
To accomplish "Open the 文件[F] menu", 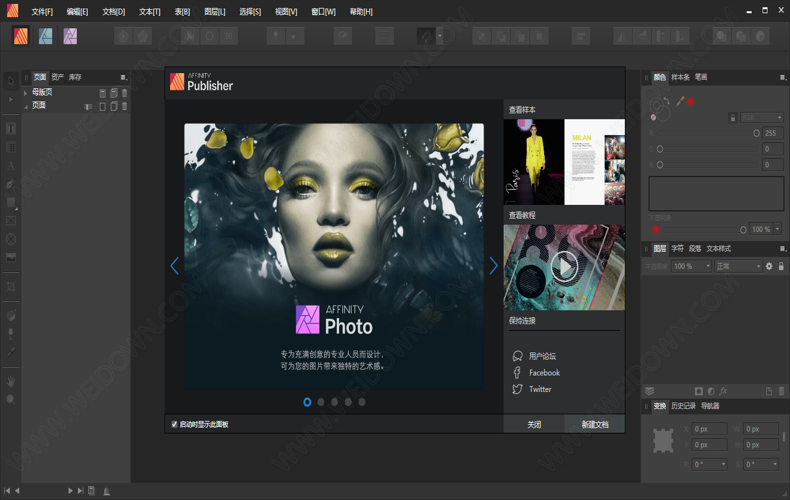I will click(42, 11).
